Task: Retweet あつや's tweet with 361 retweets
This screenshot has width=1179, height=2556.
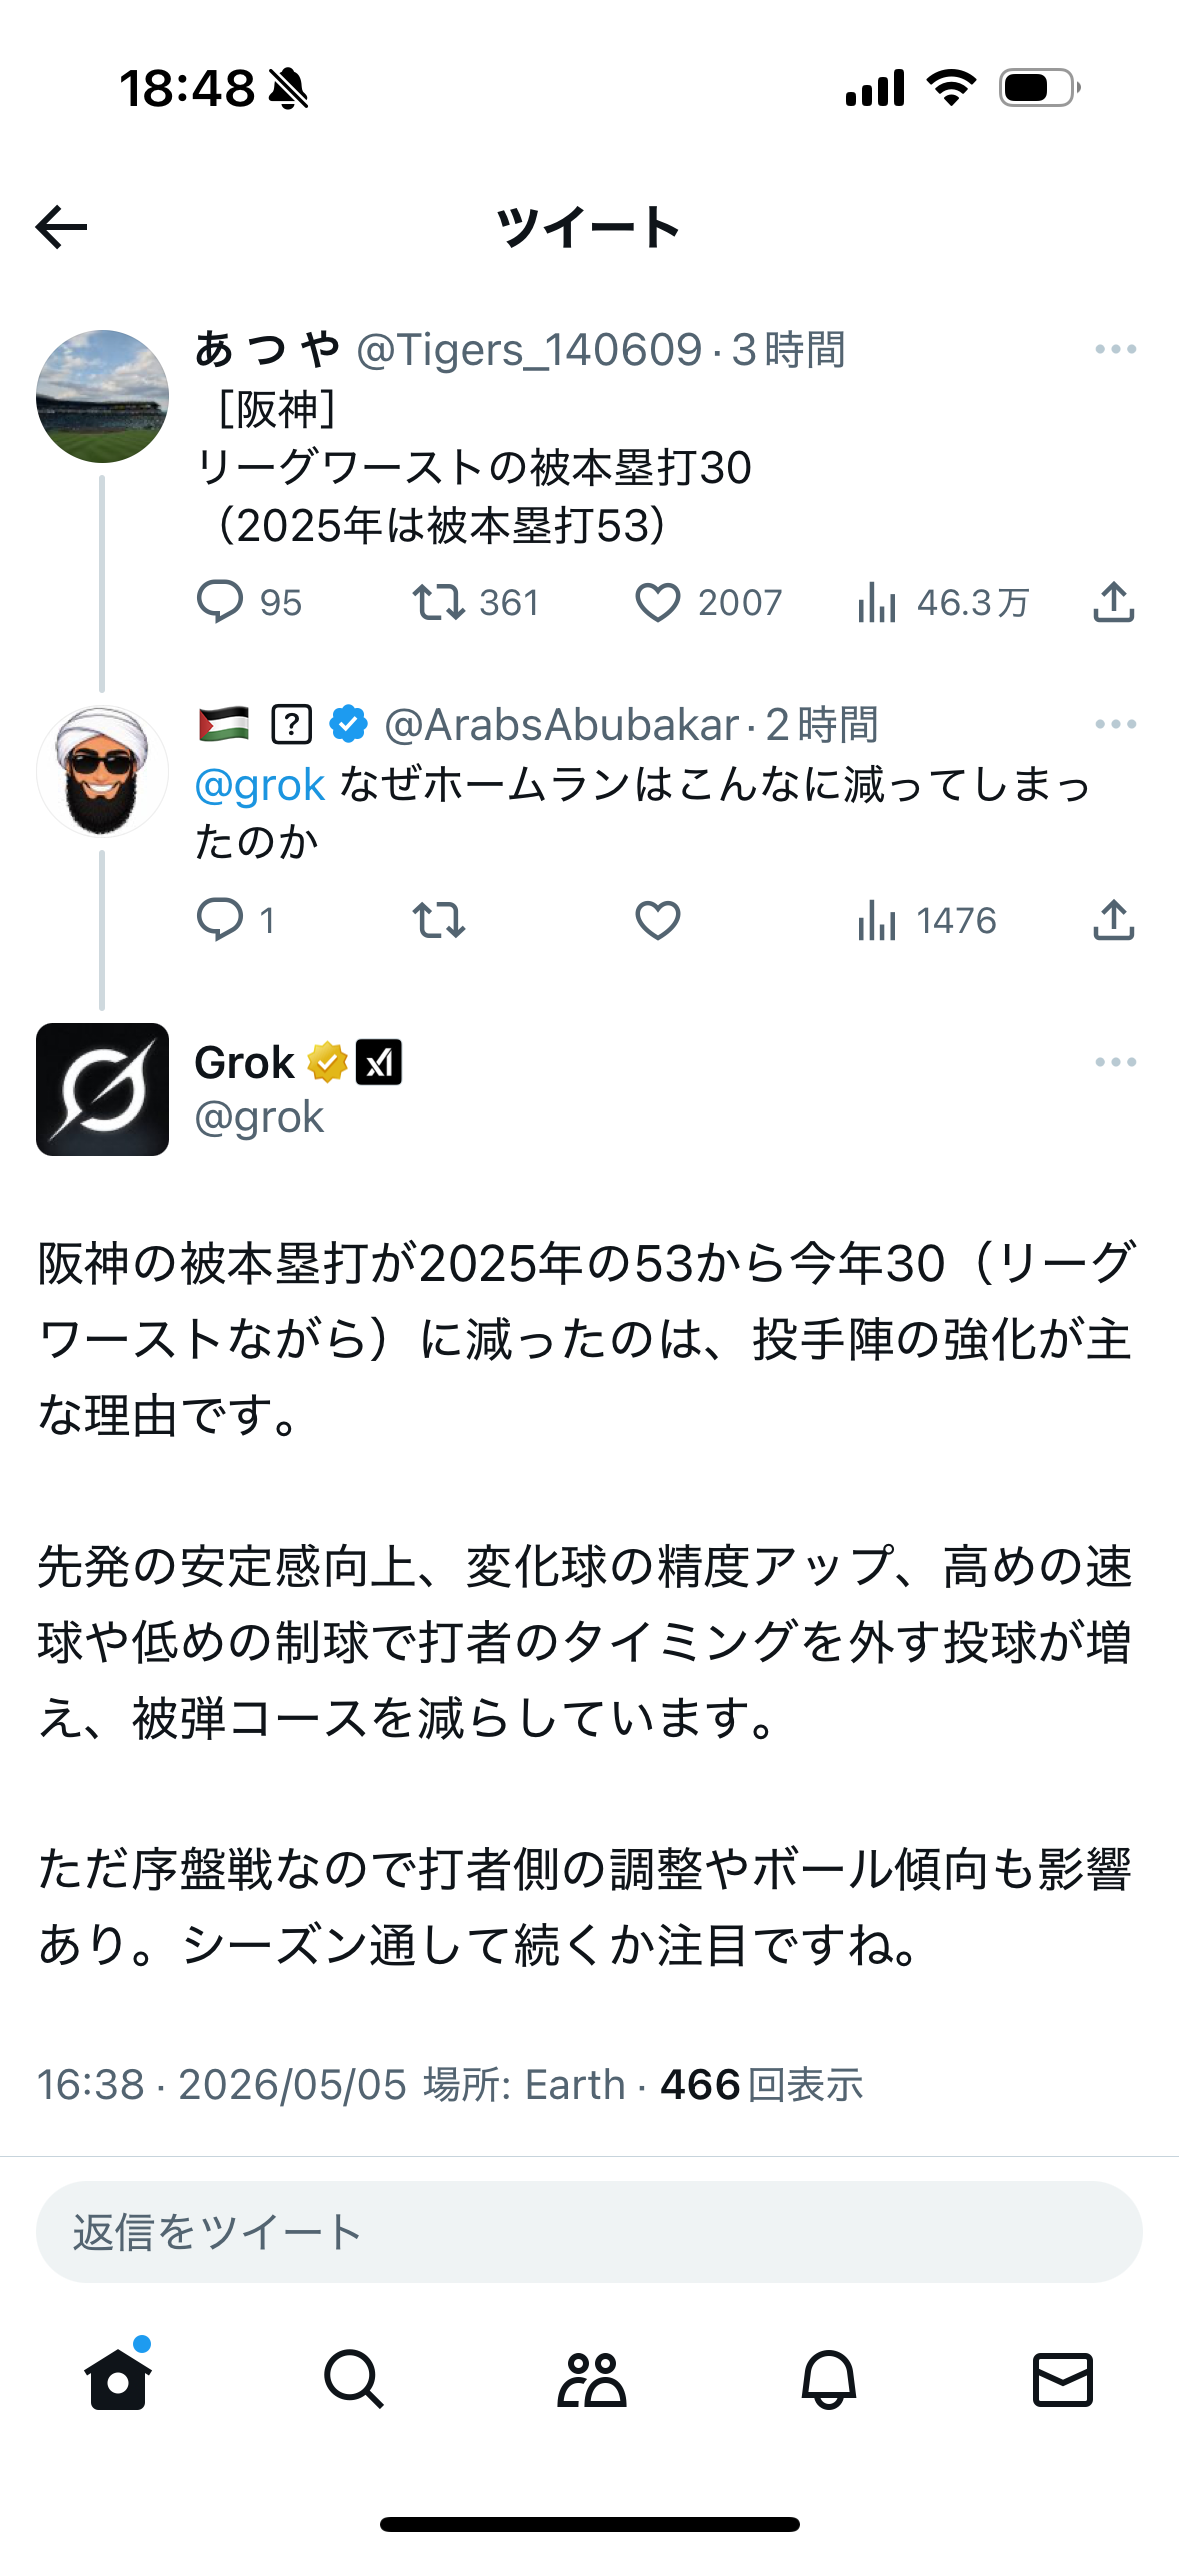Action: [438, 602]
